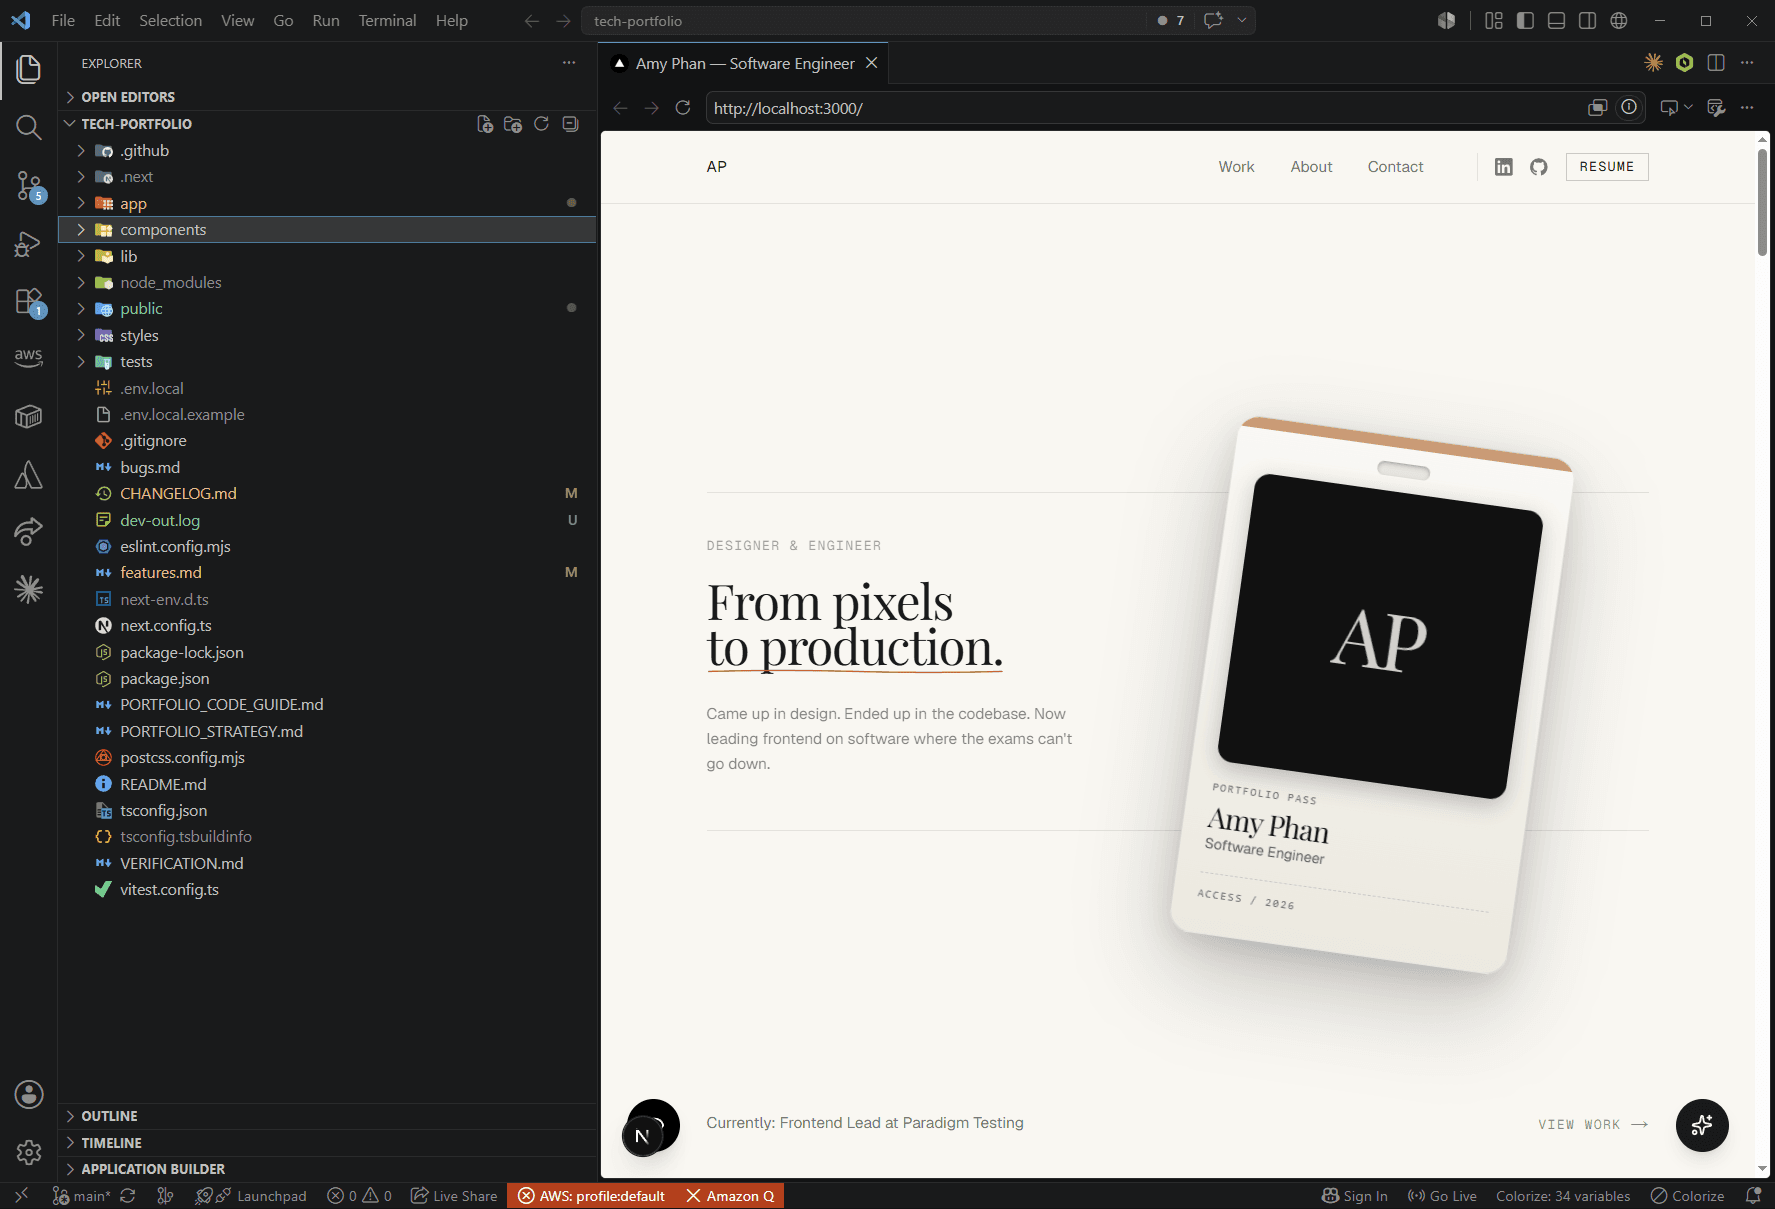Screen dimensions: 1775x1209
Task: Open the Help menu
Action: (x=451, y=21)
